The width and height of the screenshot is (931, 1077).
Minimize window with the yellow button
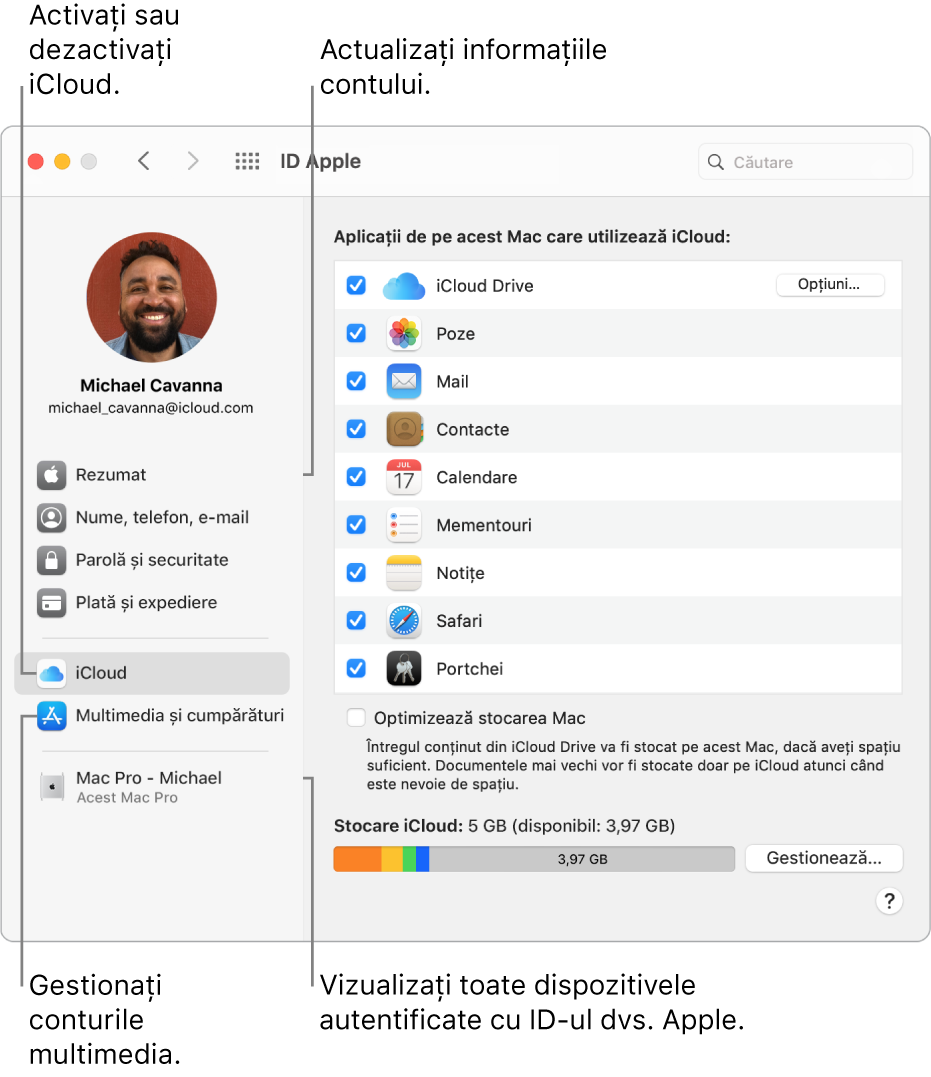point(63,161)
